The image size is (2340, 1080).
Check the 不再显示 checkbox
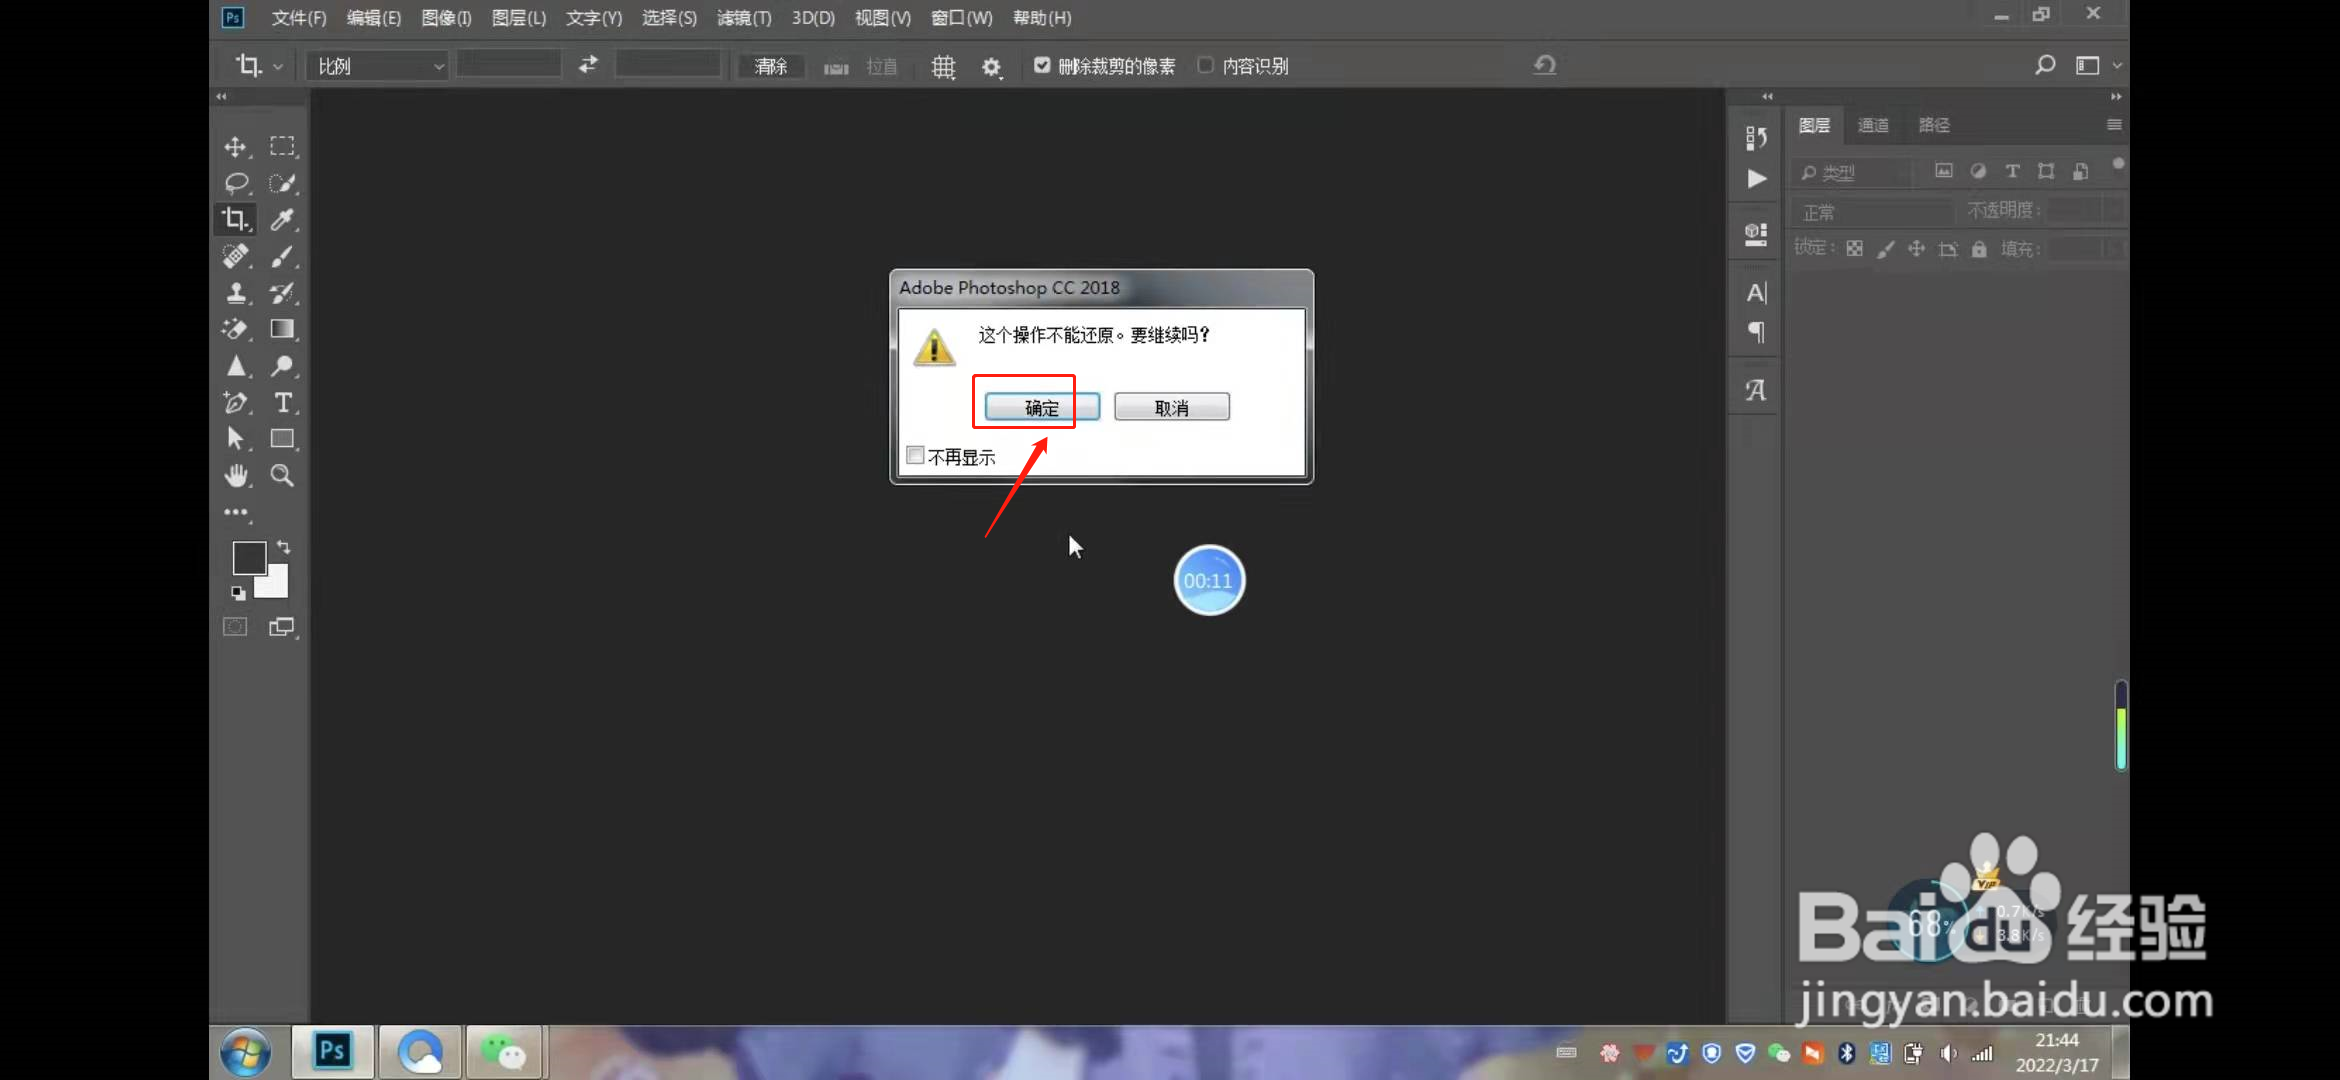(x=915, y=456)
